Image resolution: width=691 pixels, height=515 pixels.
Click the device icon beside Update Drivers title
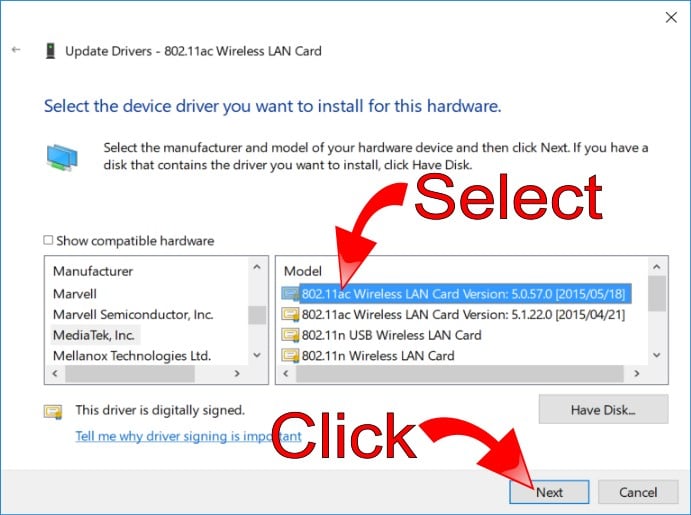tap(51, 51)
